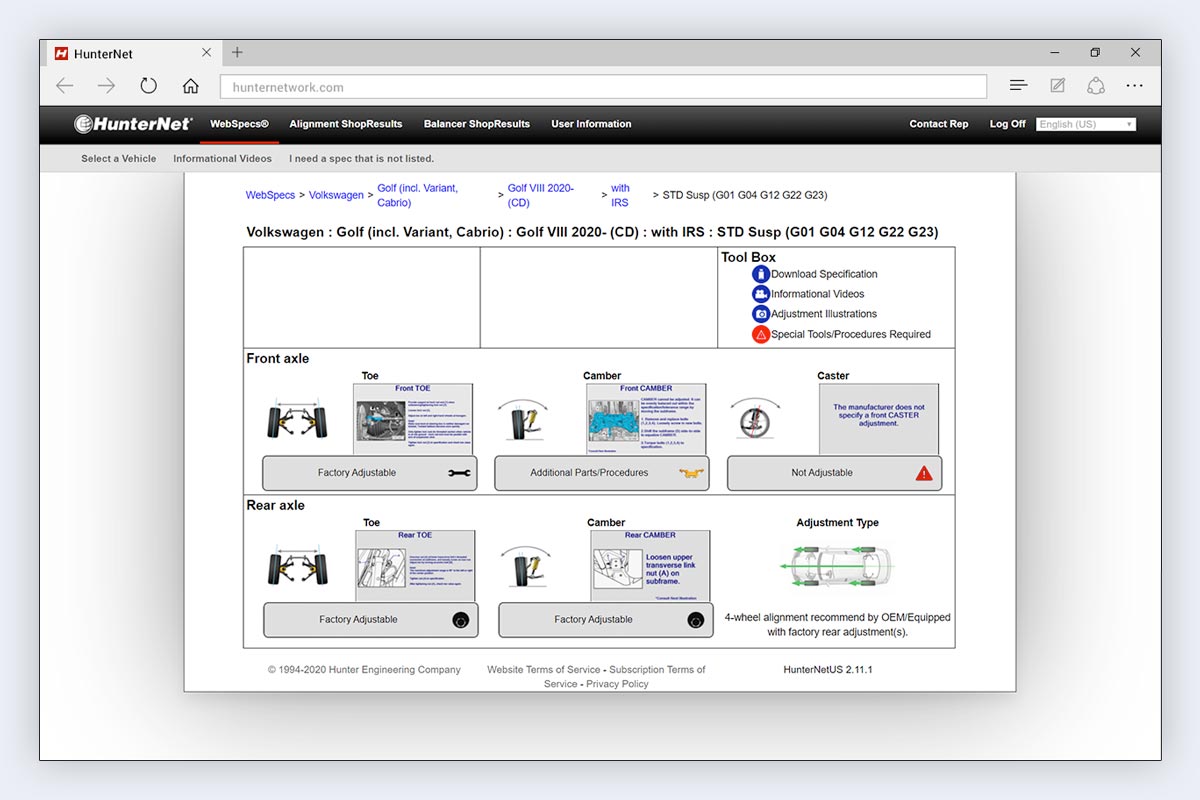This screenshot has height=800, width=1200.
Task: Click the web note pen icon
Action: pyautogui.click(x=1057, y=86)
